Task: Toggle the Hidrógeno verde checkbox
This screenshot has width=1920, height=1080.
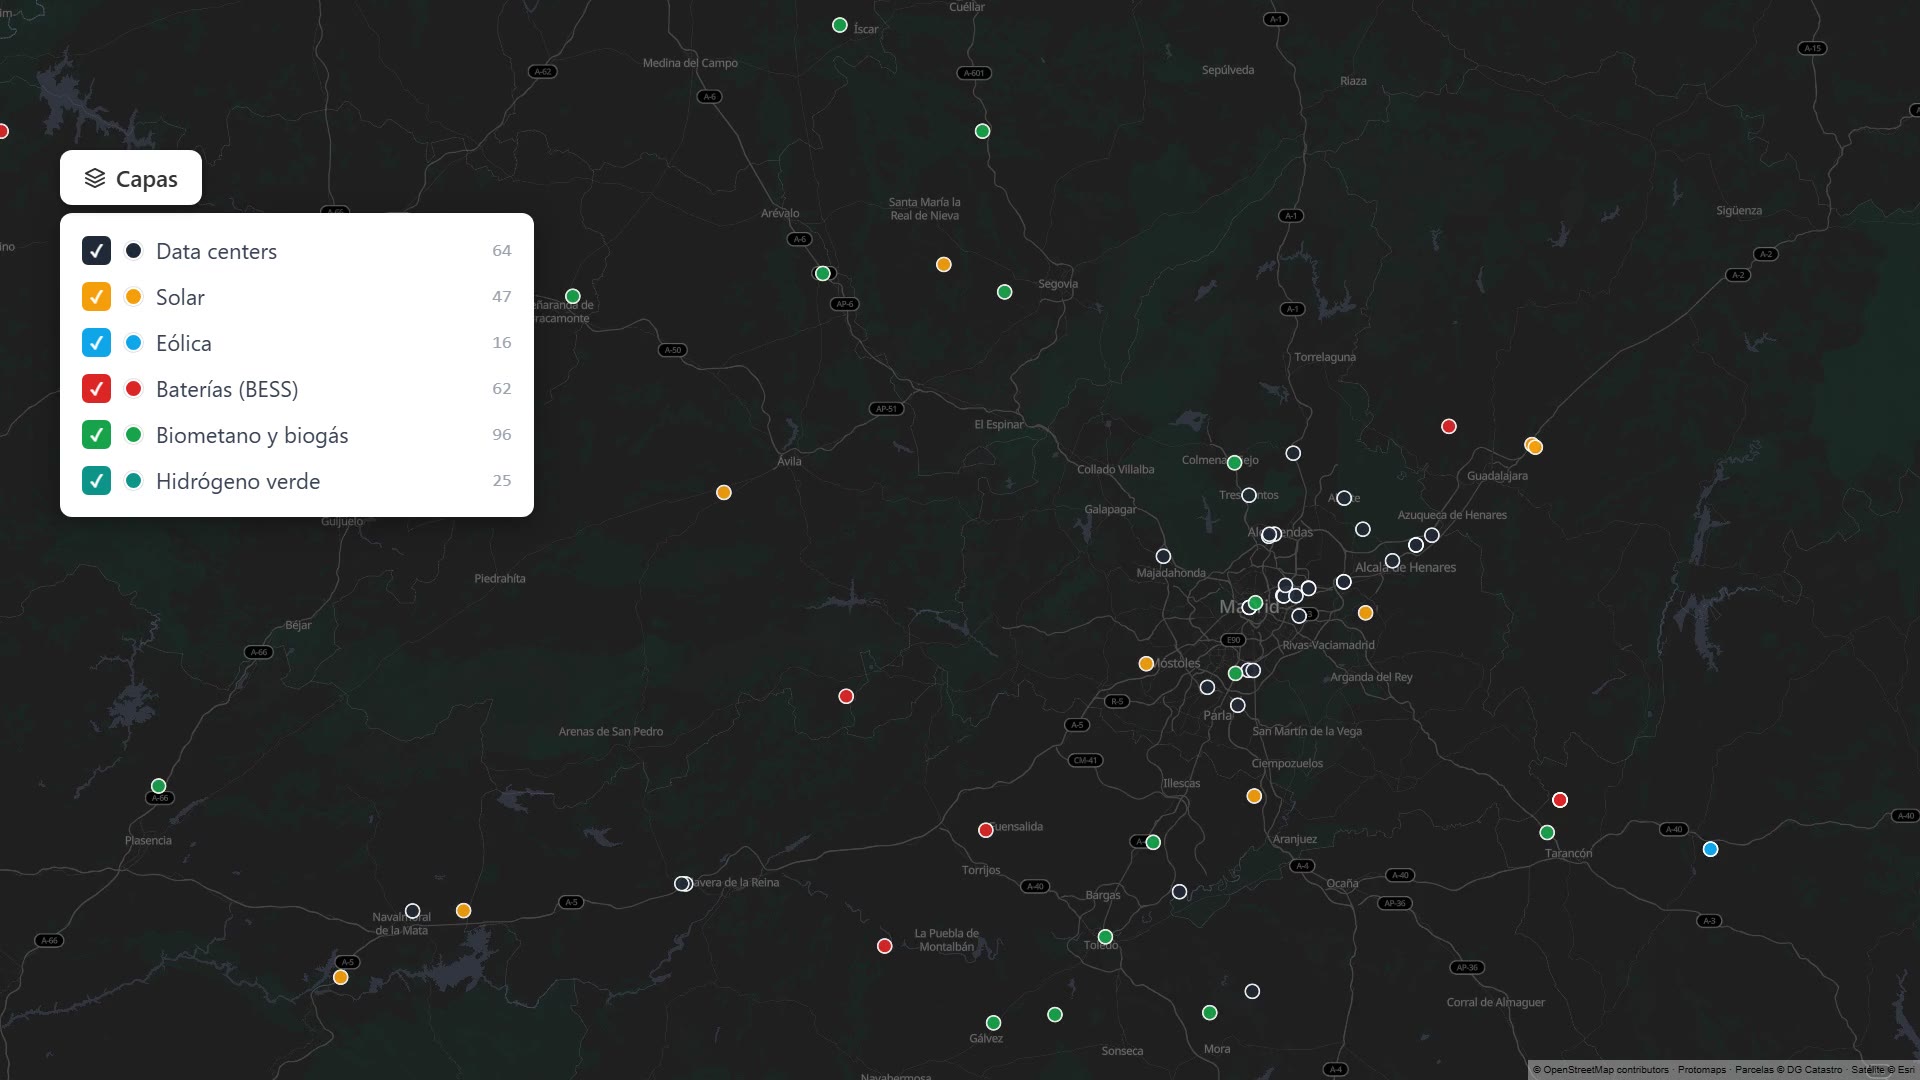Action: click(x=96, y=481)
